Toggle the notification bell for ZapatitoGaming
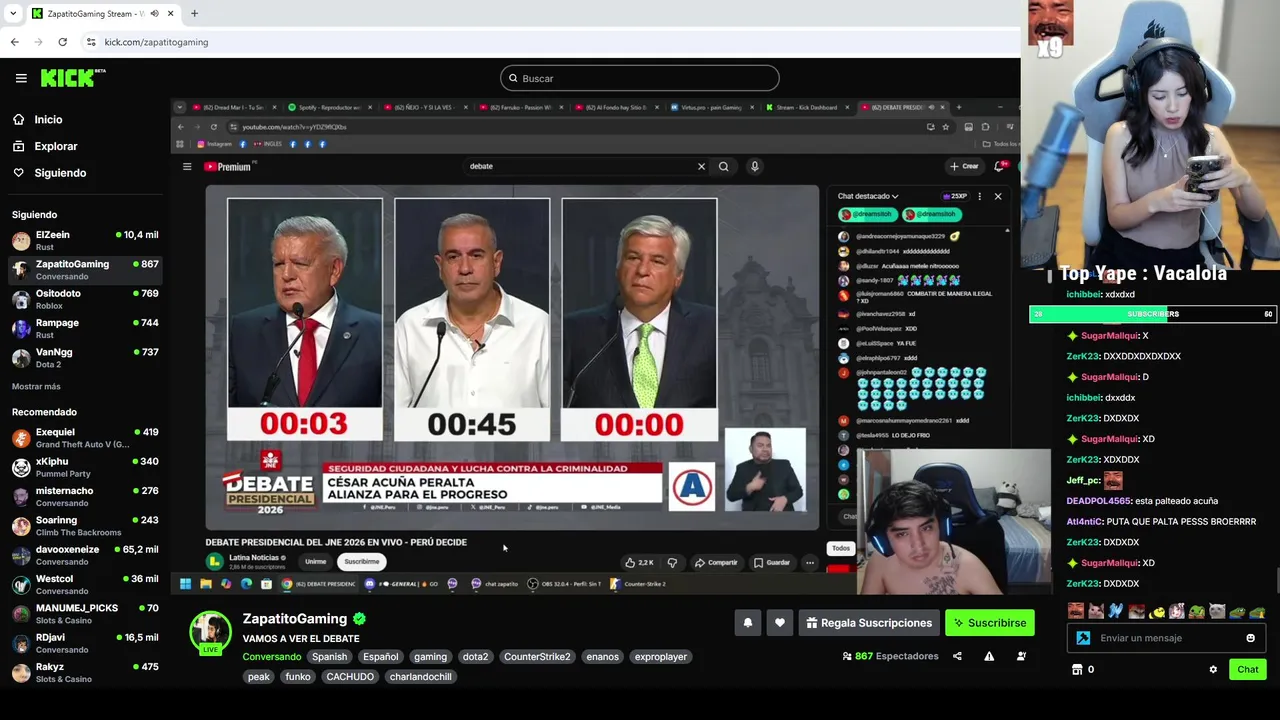 pyautogui.click(x=747, y=623)
